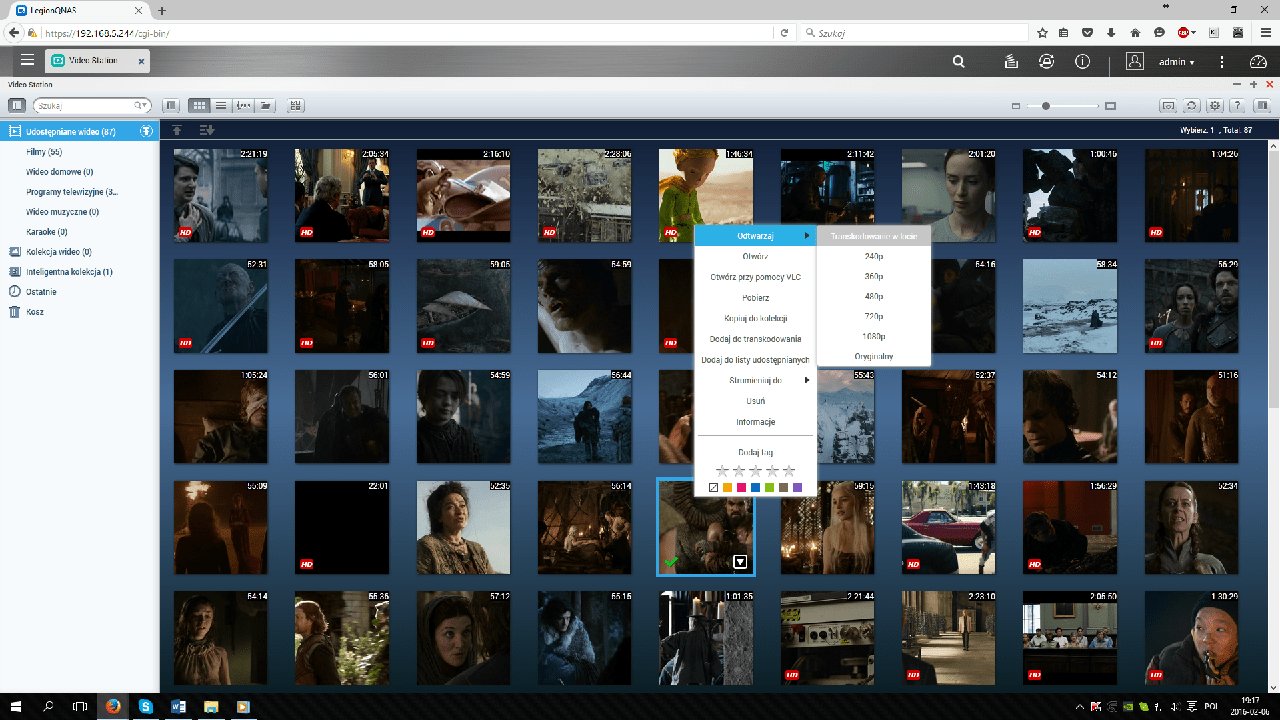The image size is (1280, 720).
Task: Open the sort order icon
Action: (207, 130)
